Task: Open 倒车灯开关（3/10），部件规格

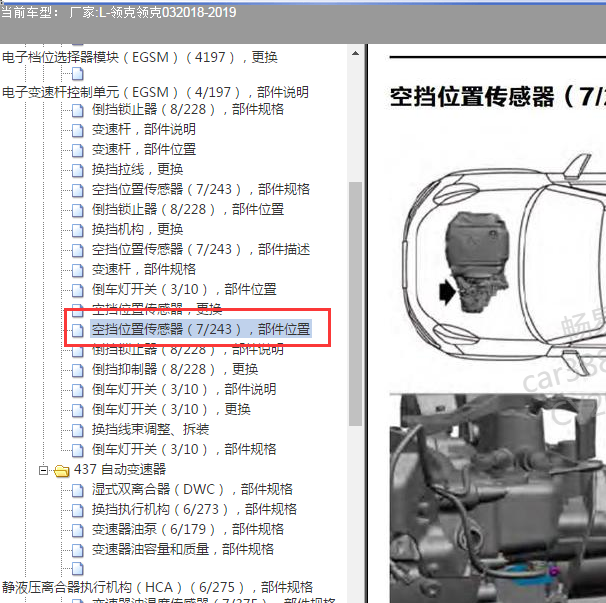Action: coord(184,450)
